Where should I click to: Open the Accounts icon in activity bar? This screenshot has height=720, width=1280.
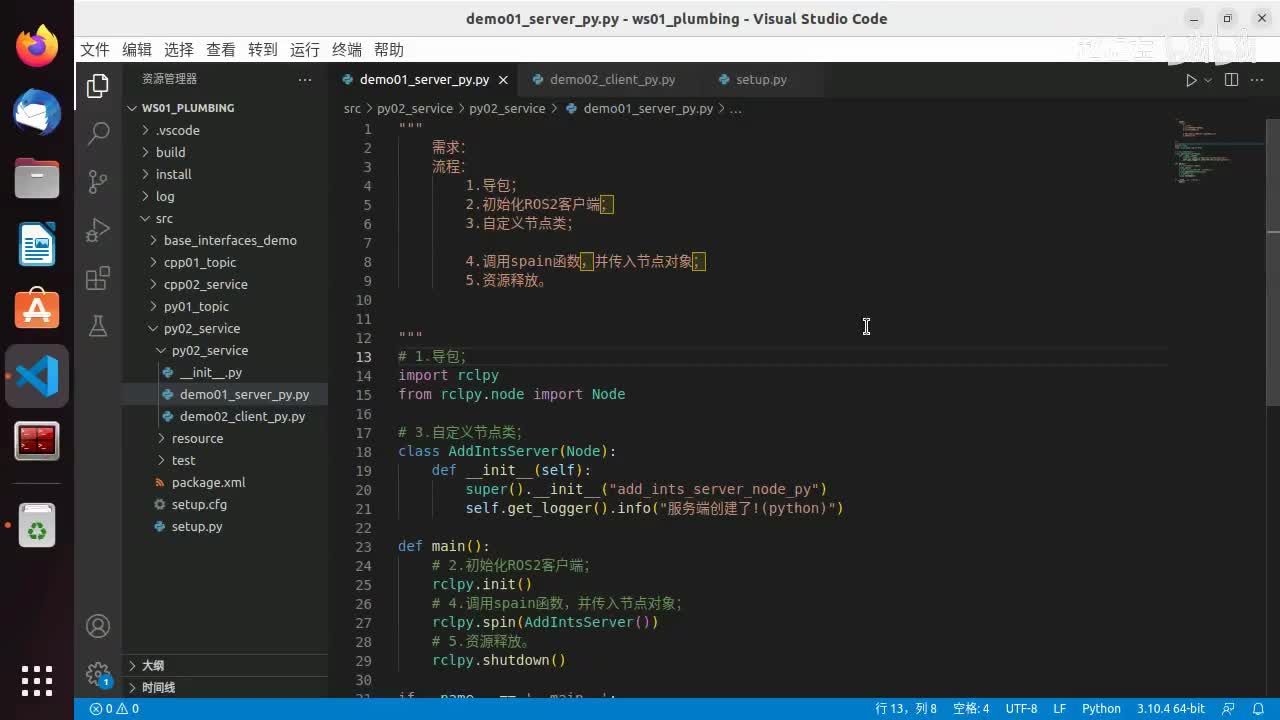[98, 626]
